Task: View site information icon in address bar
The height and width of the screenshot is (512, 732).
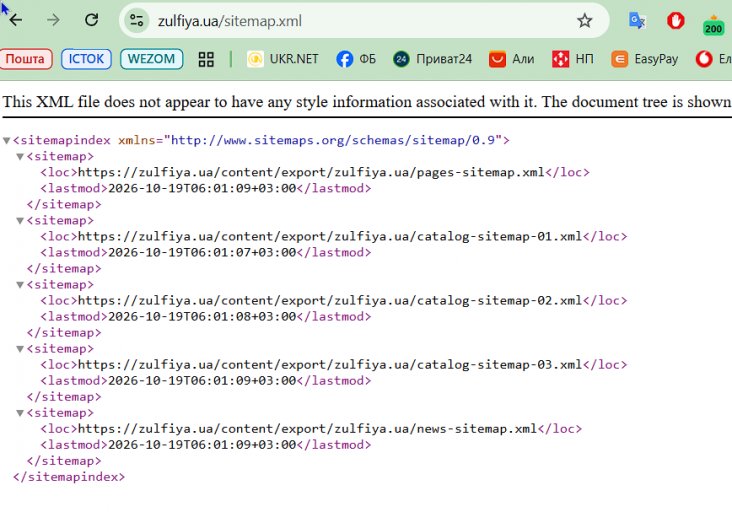Action: point(136,21)
